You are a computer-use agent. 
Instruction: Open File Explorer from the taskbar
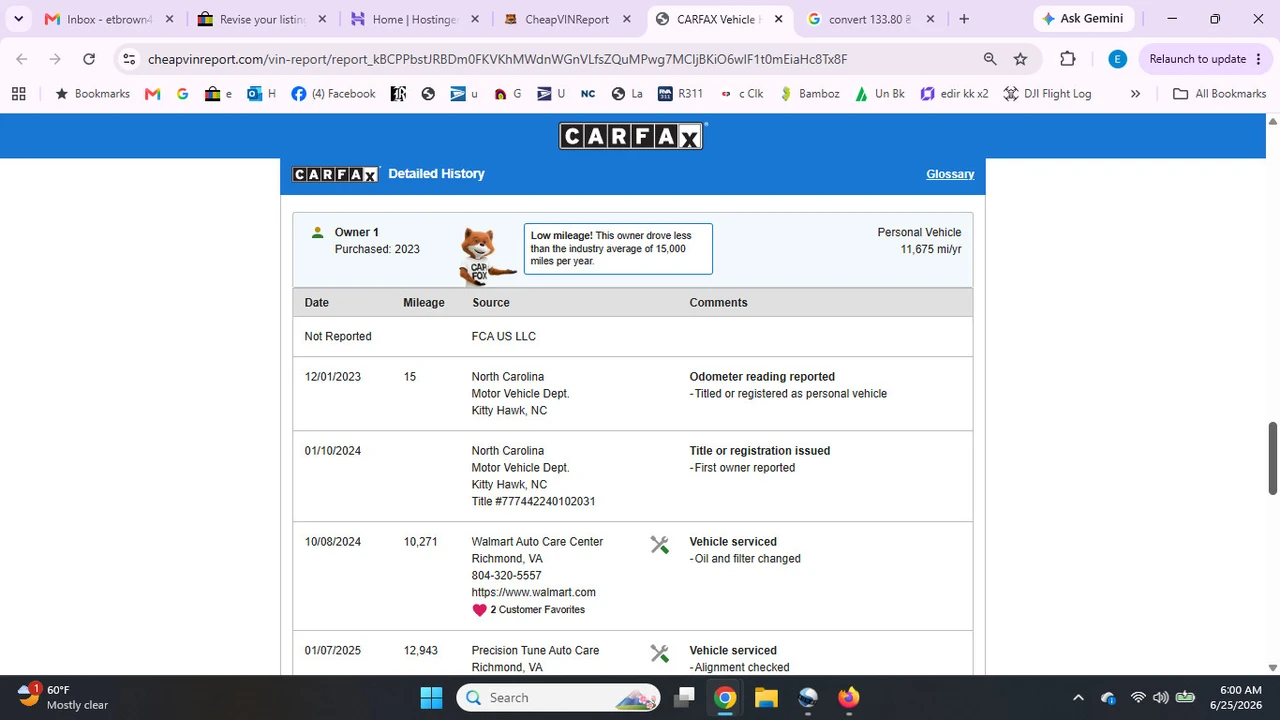pos(766,697)
